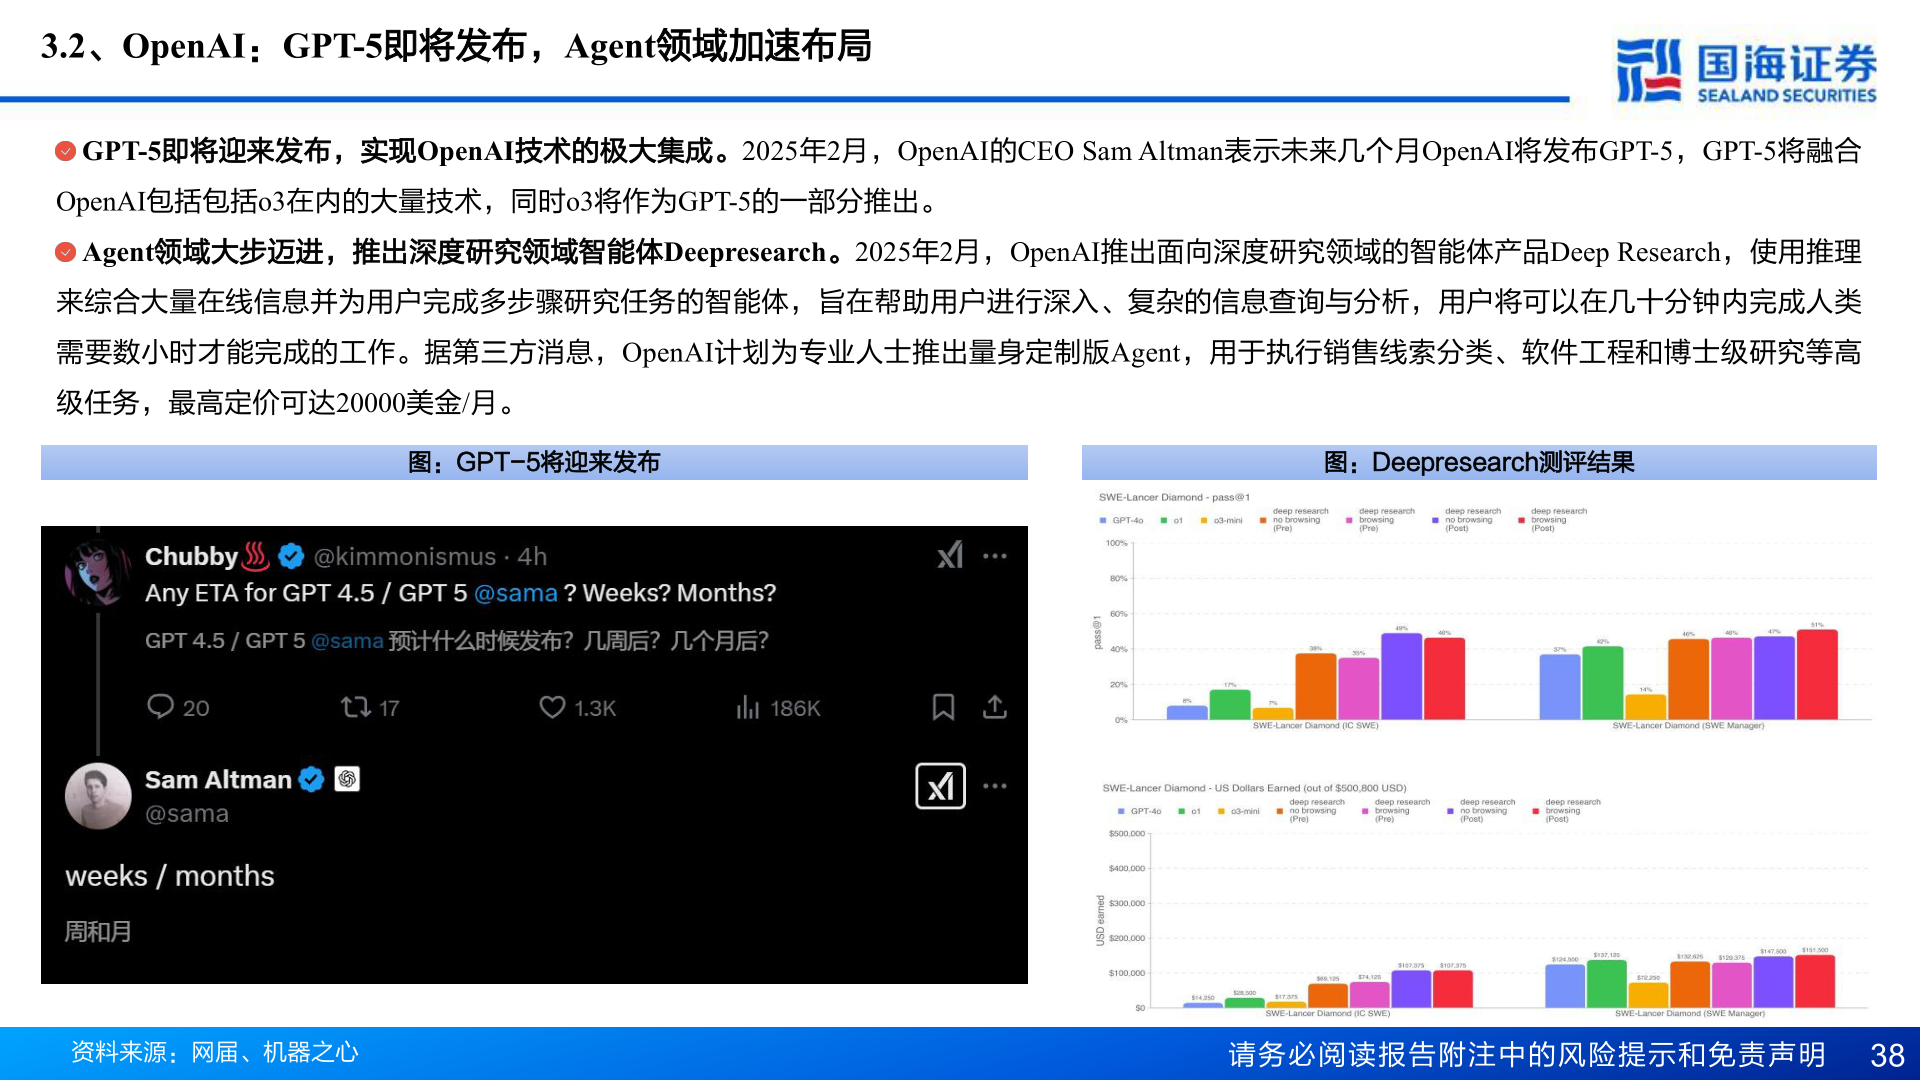The height and width of the screenshot is (1080, 1920).
Task: Click the Sam Altman display name
Action: click(x=218, y=779)
